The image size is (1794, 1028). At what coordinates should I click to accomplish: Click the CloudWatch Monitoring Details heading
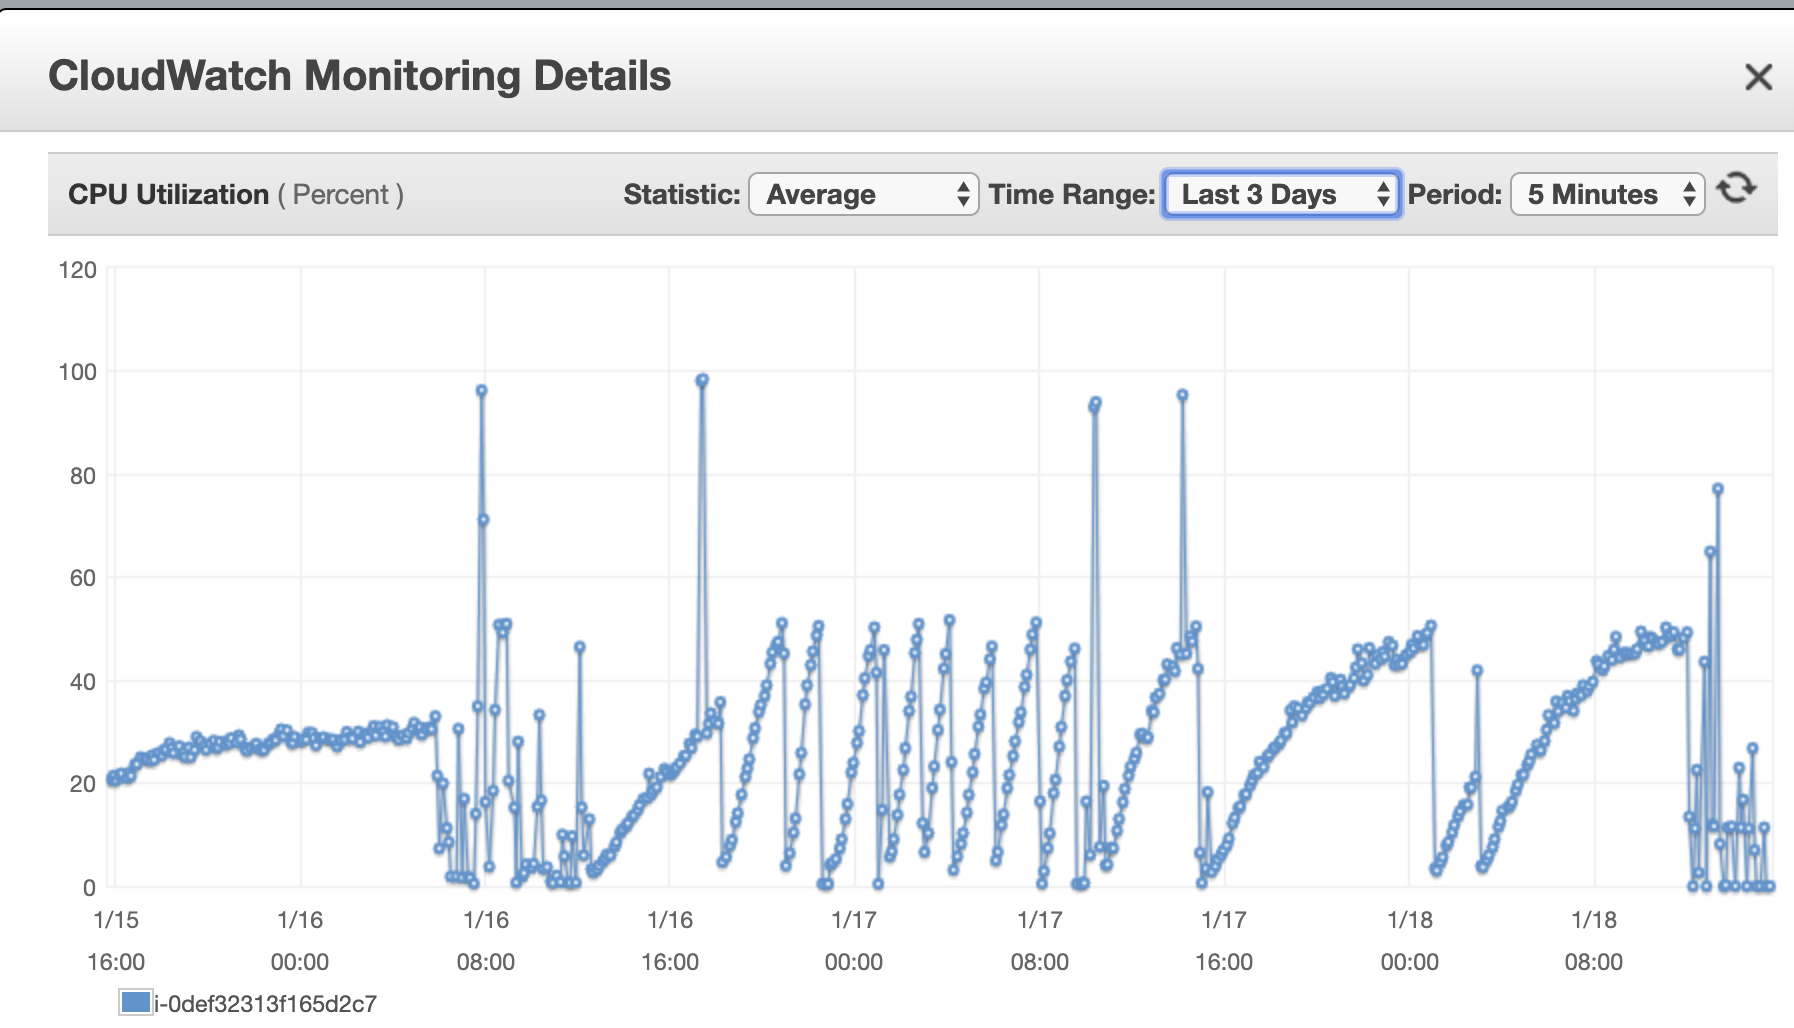click(360, 76)
